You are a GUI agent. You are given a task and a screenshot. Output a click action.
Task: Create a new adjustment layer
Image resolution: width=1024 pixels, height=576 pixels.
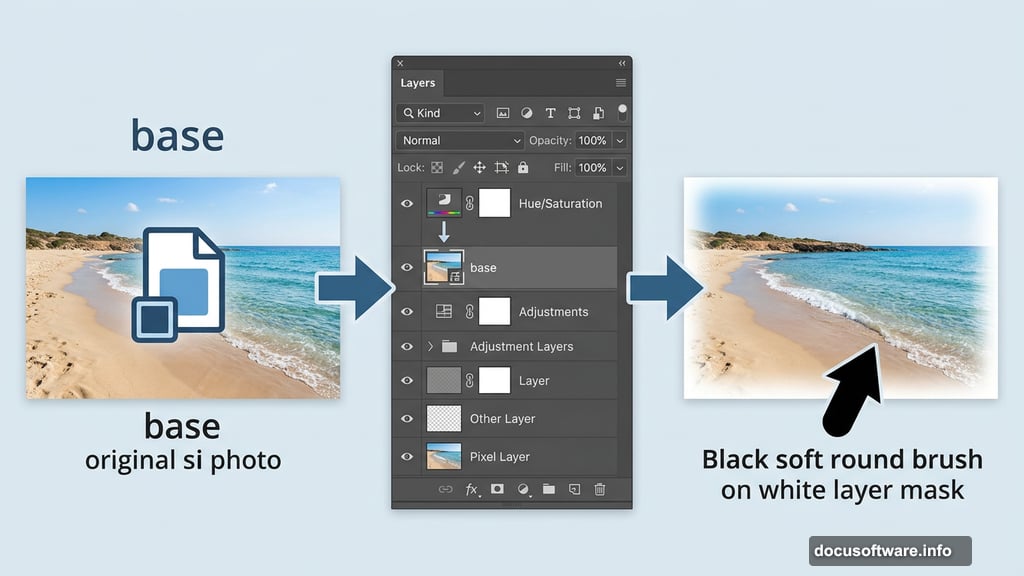click(523, 490)
